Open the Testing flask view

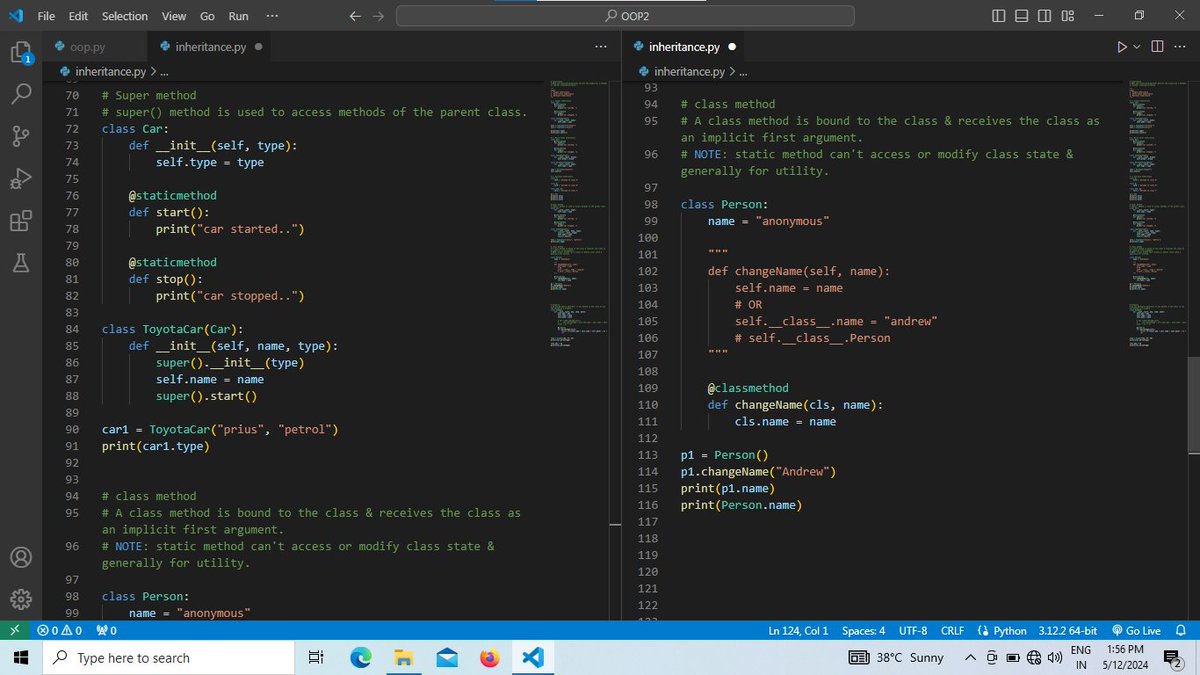click(x=22, y=262)
